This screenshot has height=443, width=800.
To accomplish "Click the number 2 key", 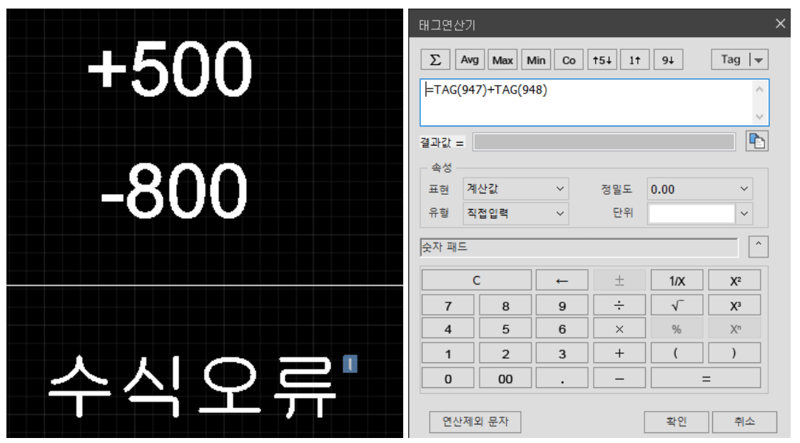I will click(505, 353).
